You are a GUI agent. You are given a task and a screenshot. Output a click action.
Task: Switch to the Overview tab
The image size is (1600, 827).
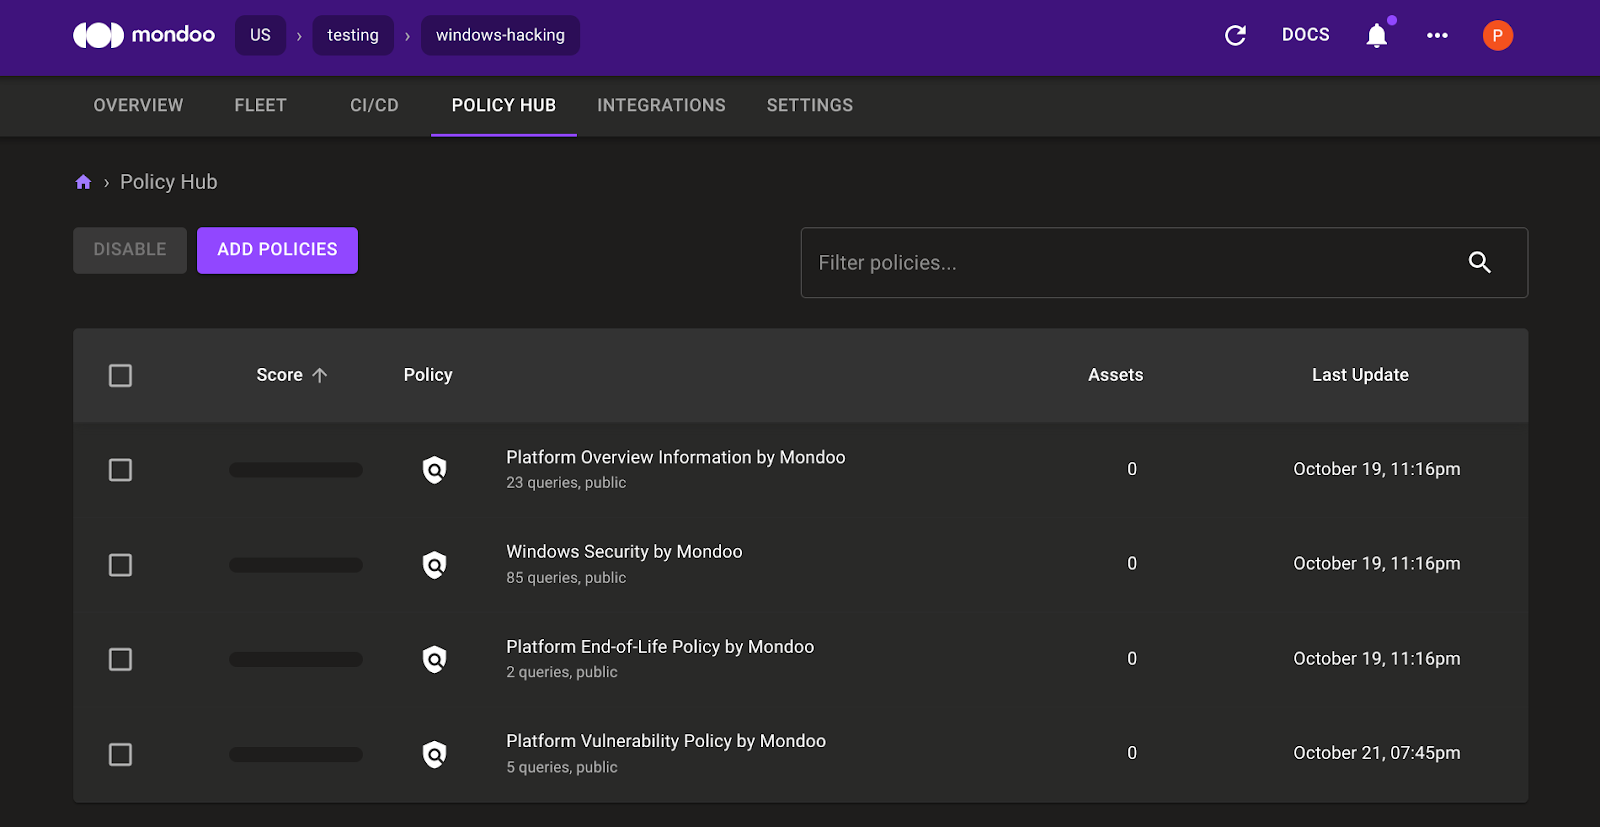(x=138, y=105)
